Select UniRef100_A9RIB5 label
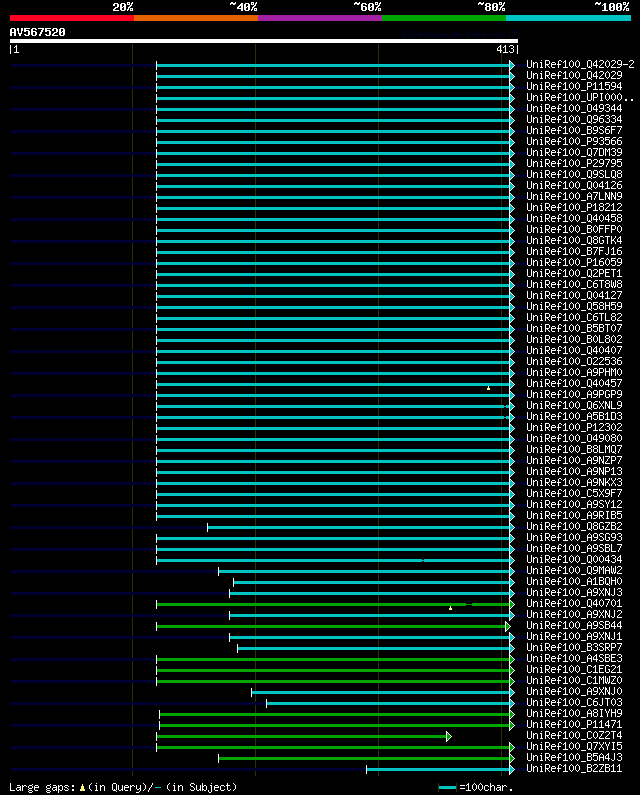Screen dimensions: 640x795 574,516
